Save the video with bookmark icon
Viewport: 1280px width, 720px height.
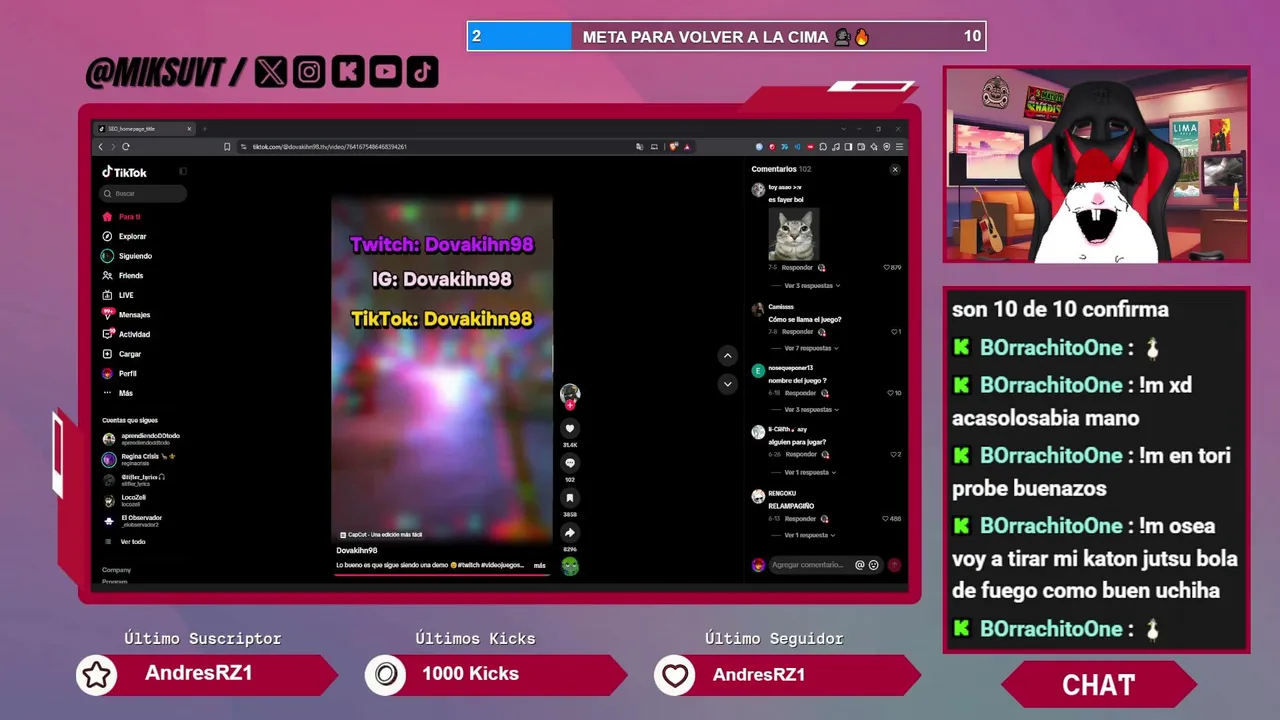(x=570, y=498)
